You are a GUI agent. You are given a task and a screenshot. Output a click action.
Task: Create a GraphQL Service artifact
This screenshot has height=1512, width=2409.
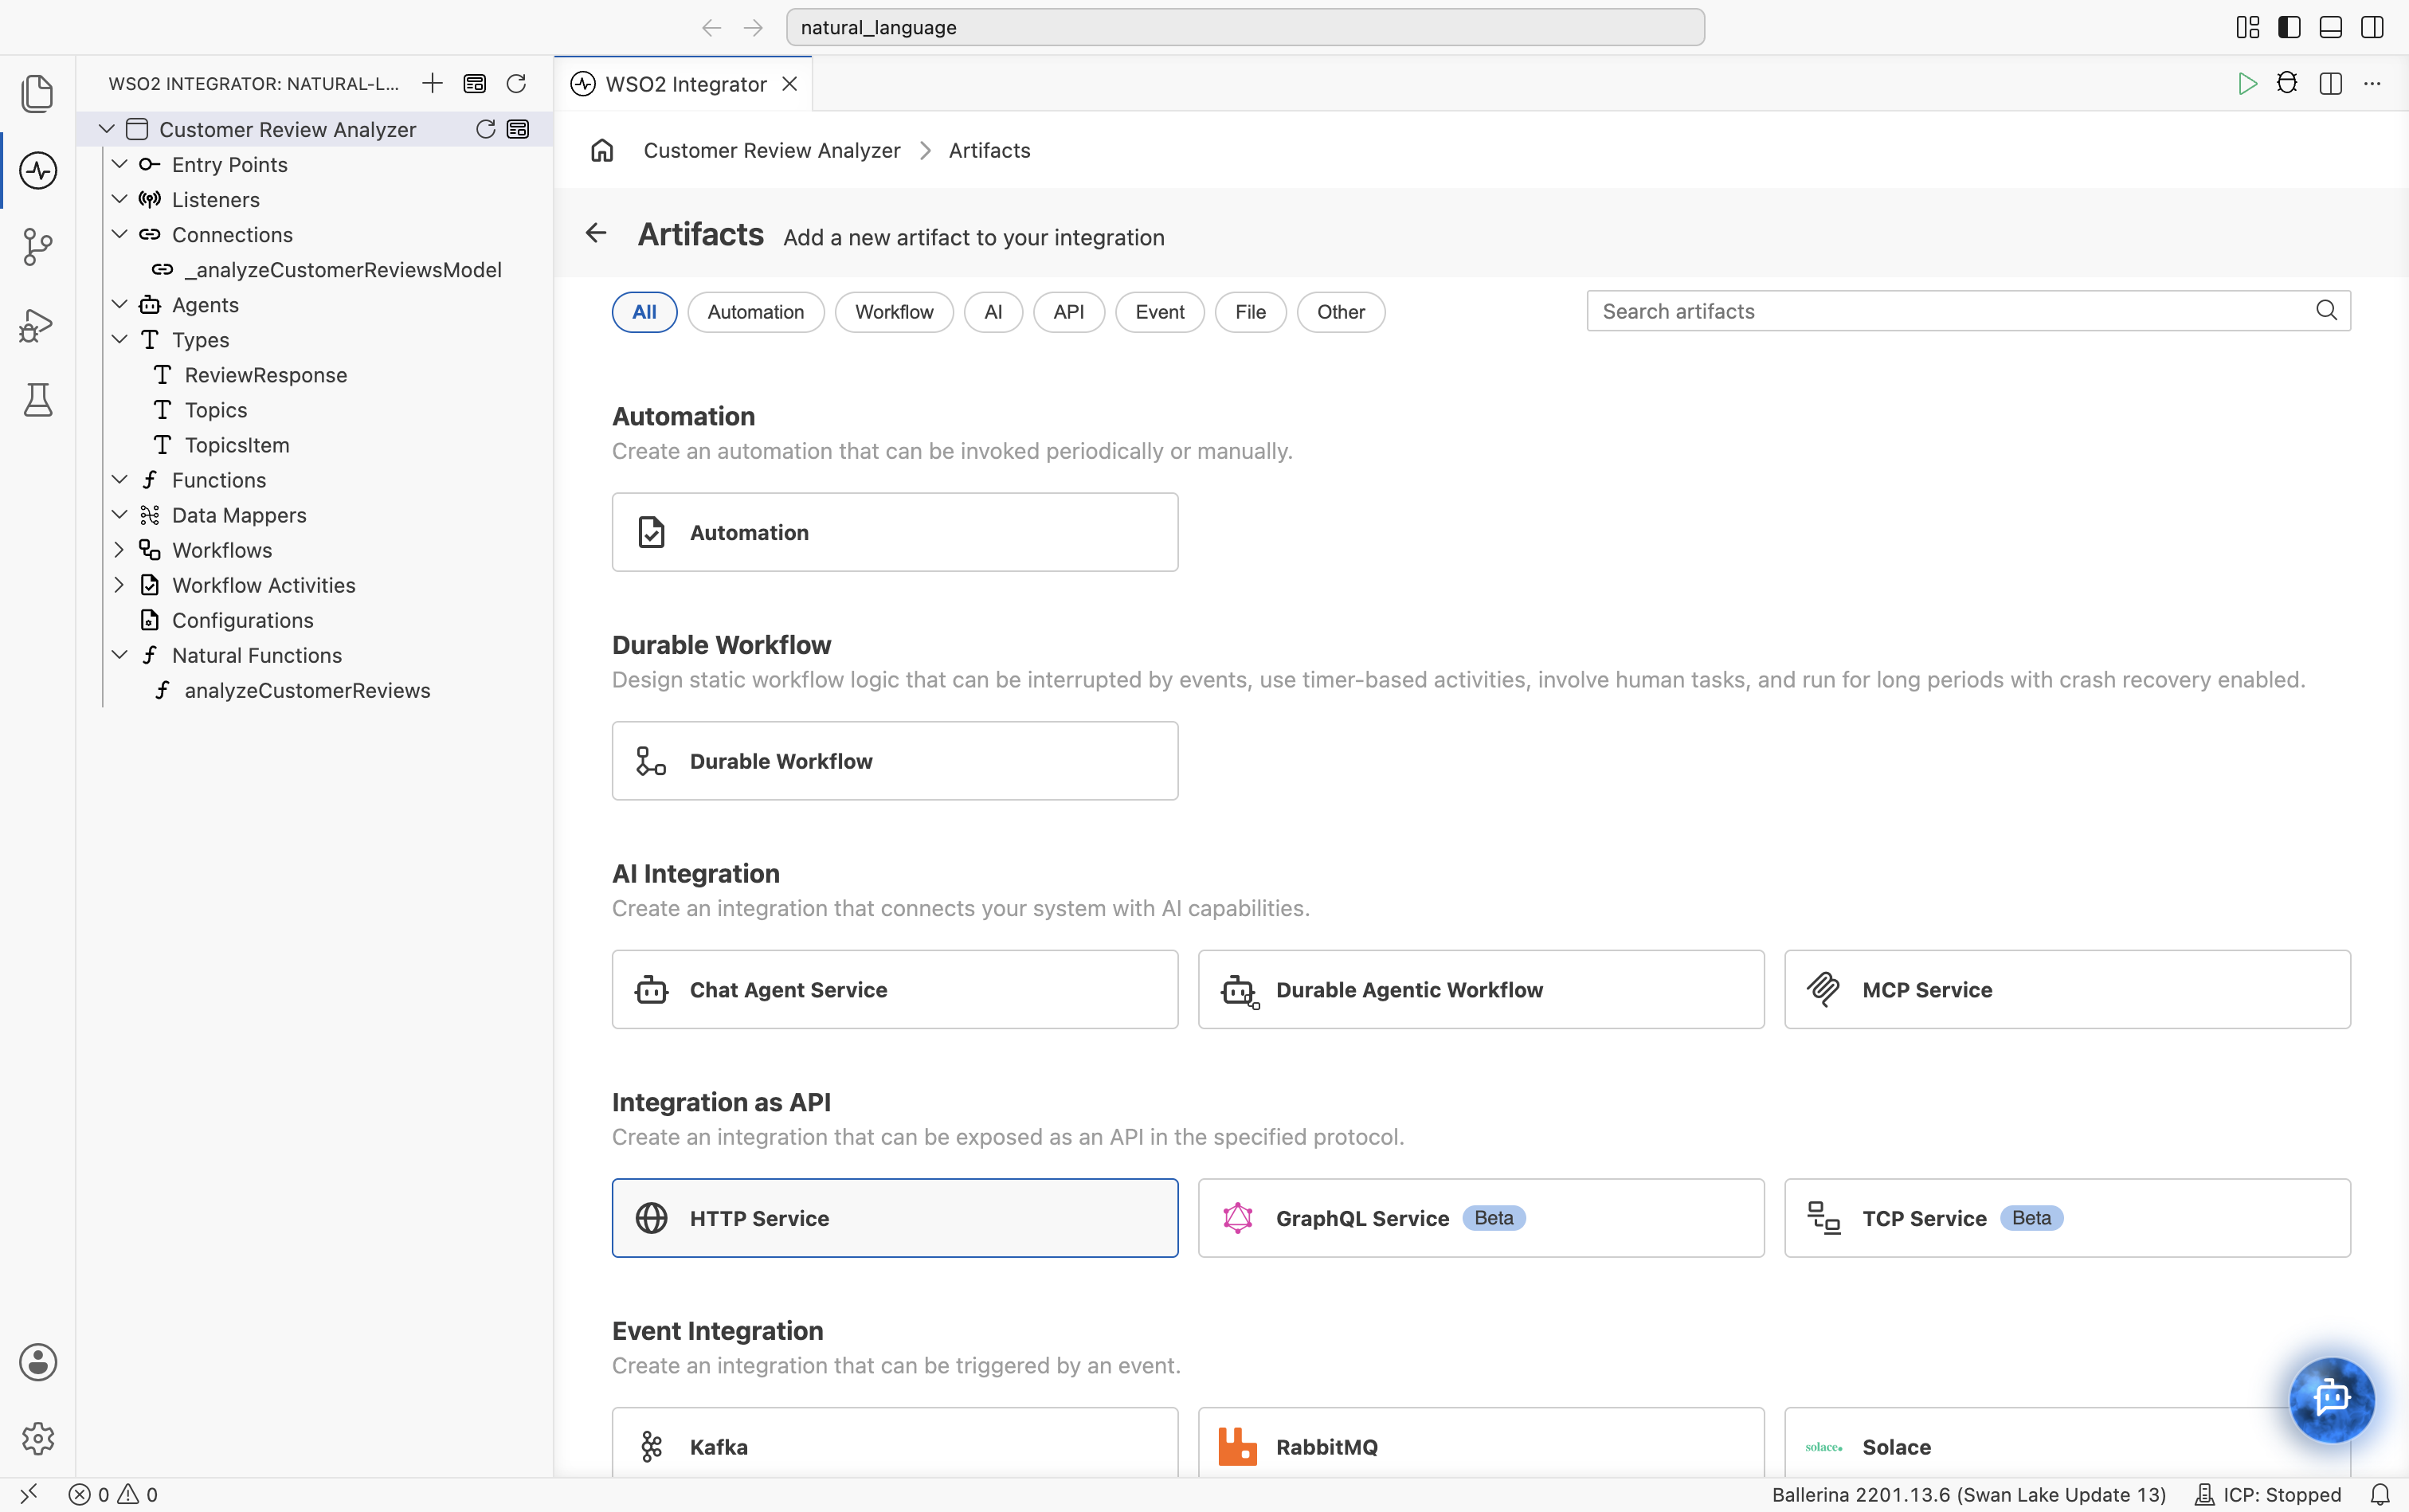pos(1481,1218)
